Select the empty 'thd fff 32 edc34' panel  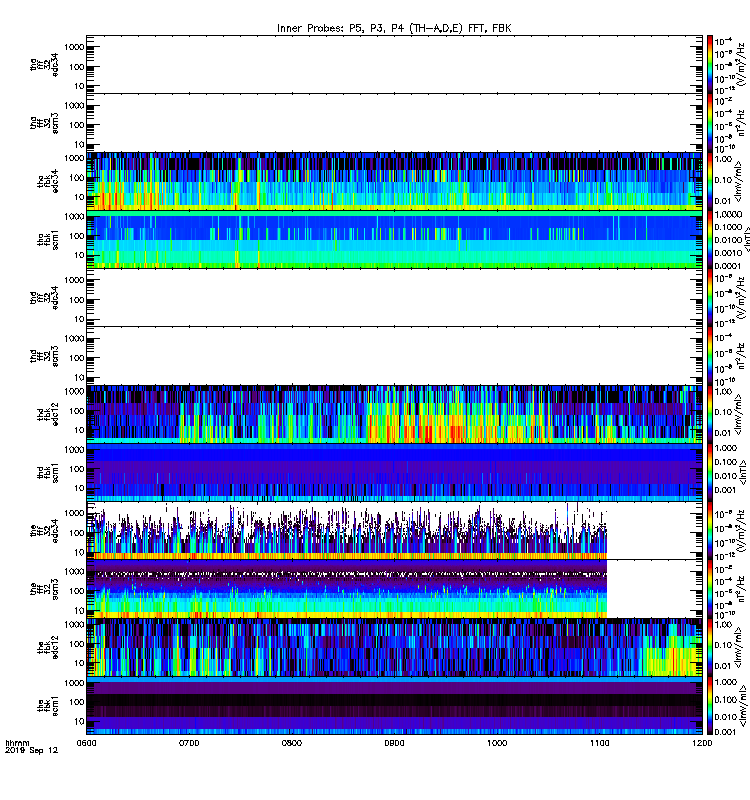(x=394, y=297)
